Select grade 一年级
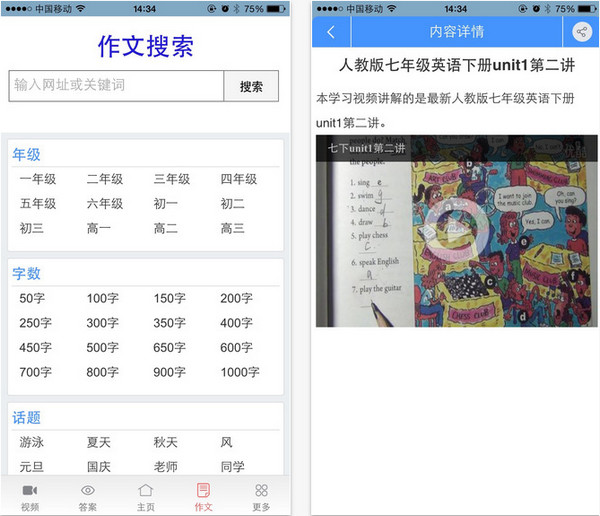Viewport: 600px width, 516px height. (x=38, y=179)
